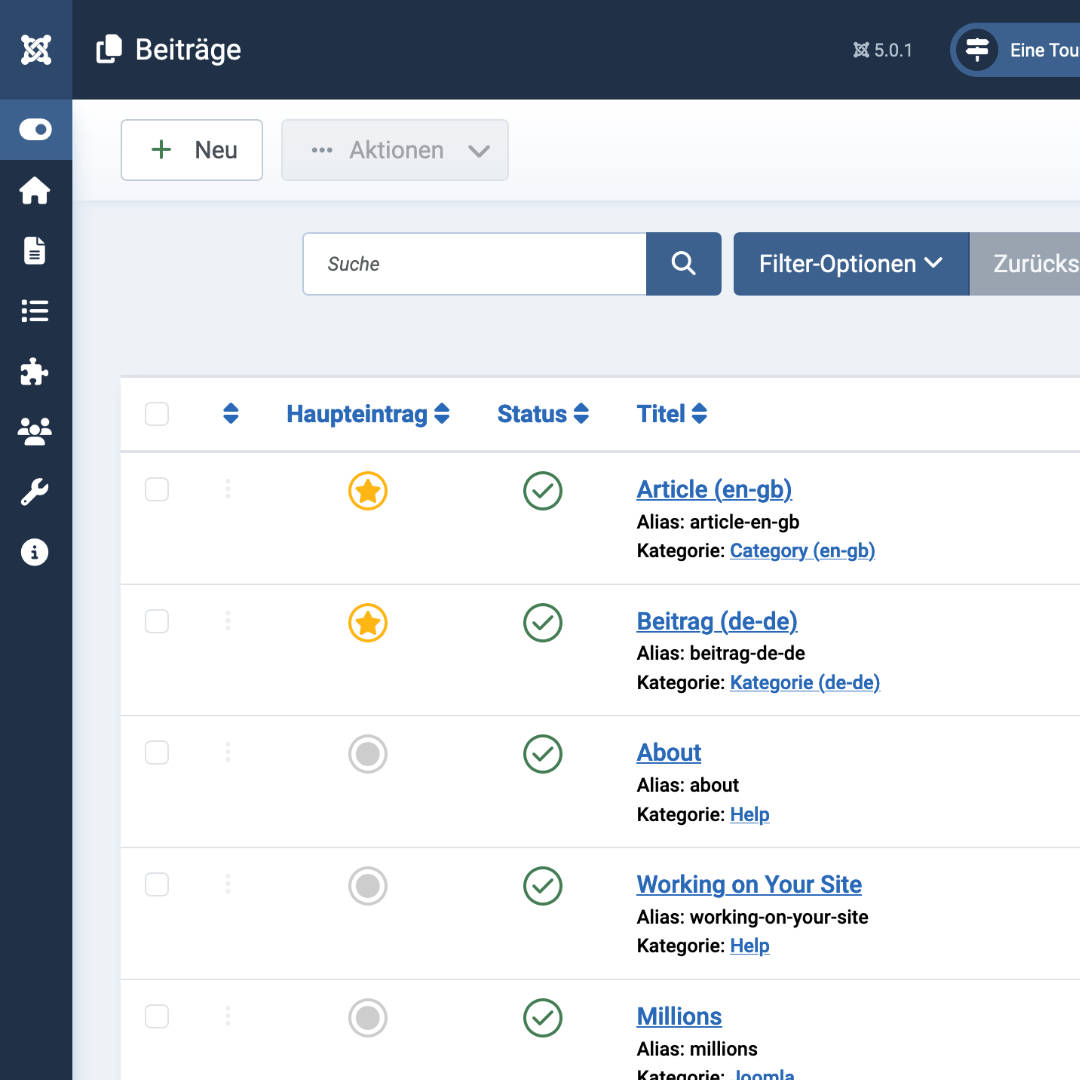Expand Filter-Optionen
The height and width of the screenshot is (1080, 1080).
tap(851, 264)
